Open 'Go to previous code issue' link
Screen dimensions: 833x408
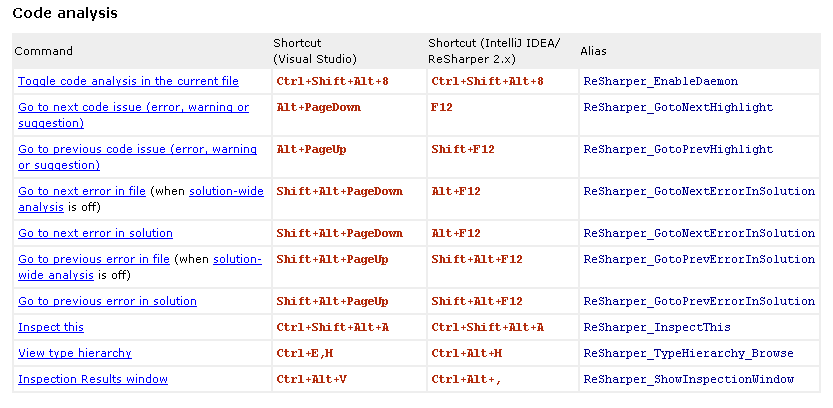[x=138, y=157]
